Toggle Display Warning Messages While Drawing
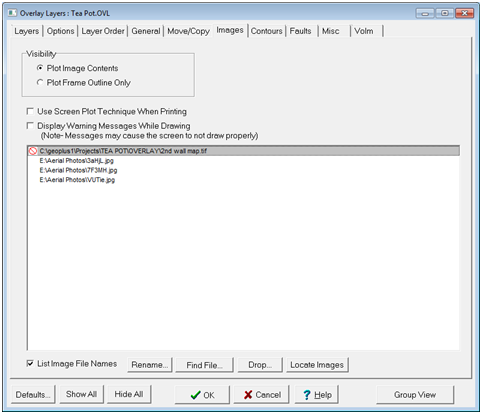Viewport: 482px width, 414px height. click(30, 126)
